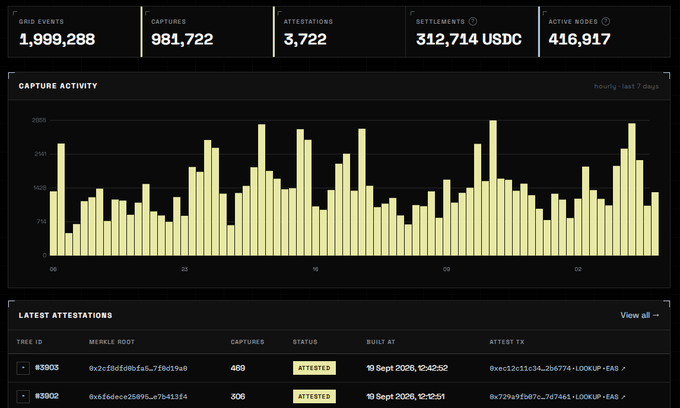Expand attestation row #3902
680x408 pixels.
(23, 396)
